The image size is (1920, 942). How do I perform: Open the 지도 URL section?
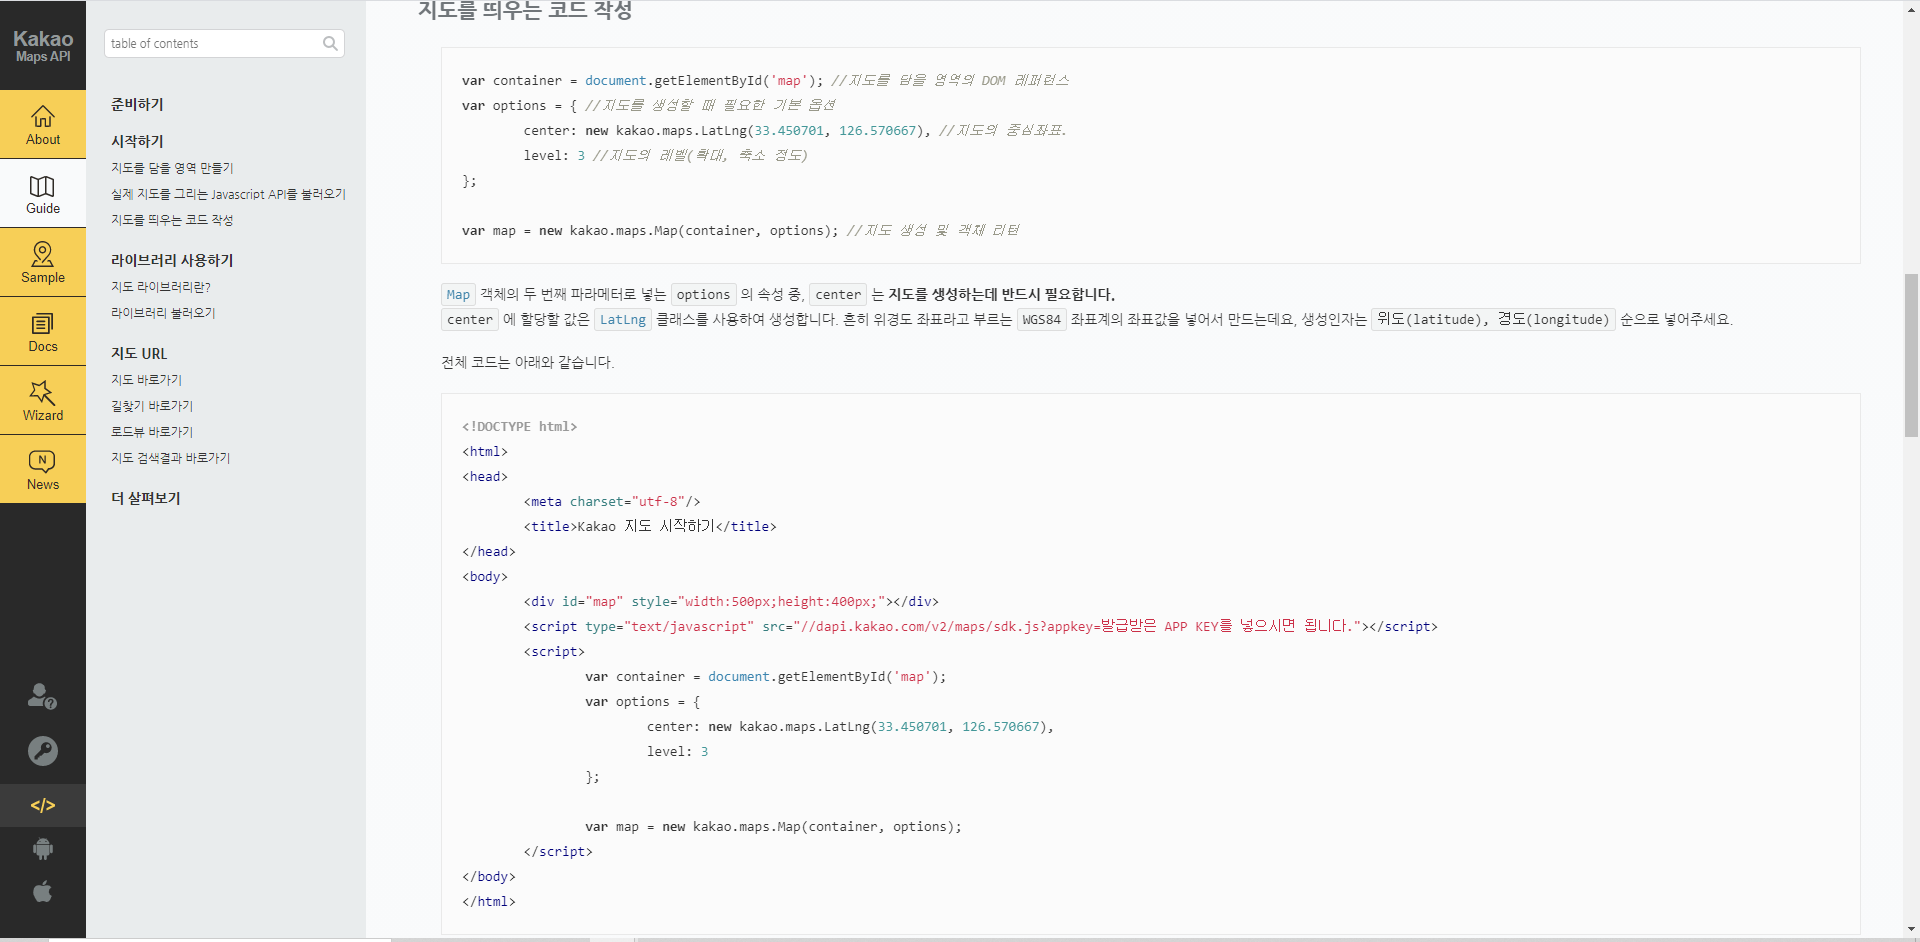[x=139, y=353]
